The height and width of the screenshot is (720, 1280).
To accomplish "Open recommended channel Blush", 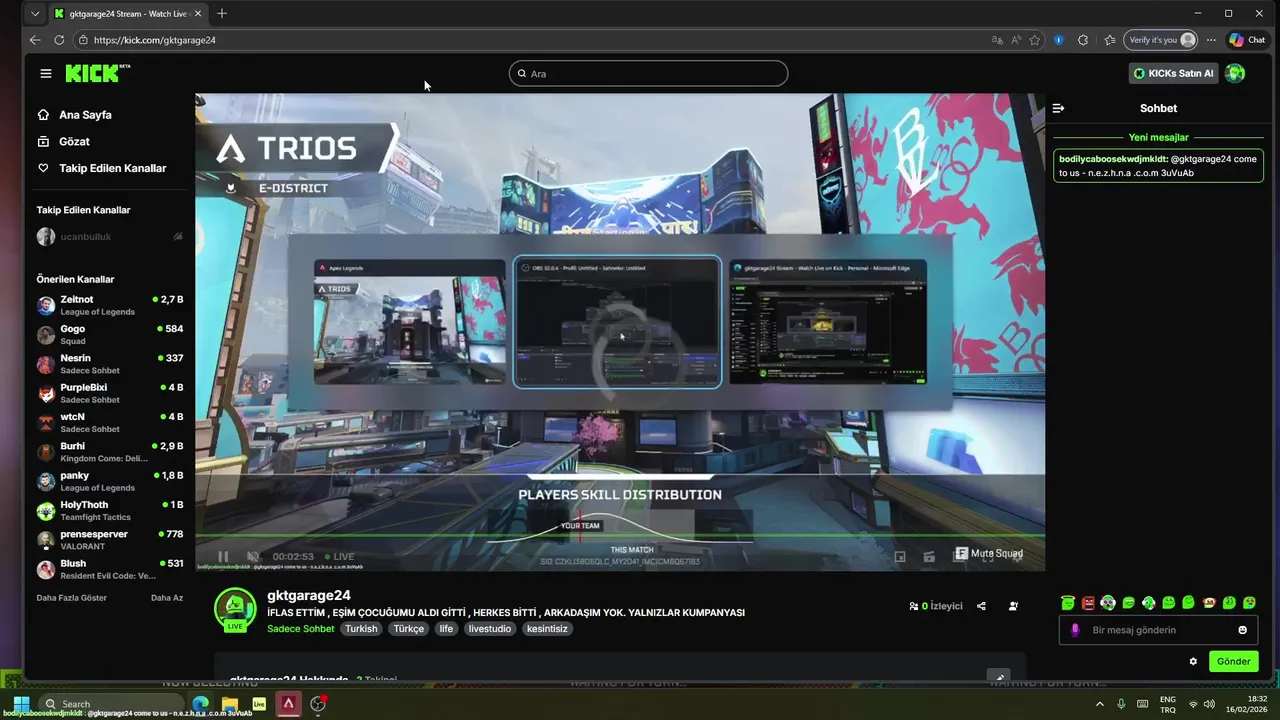I will [110, 569].
